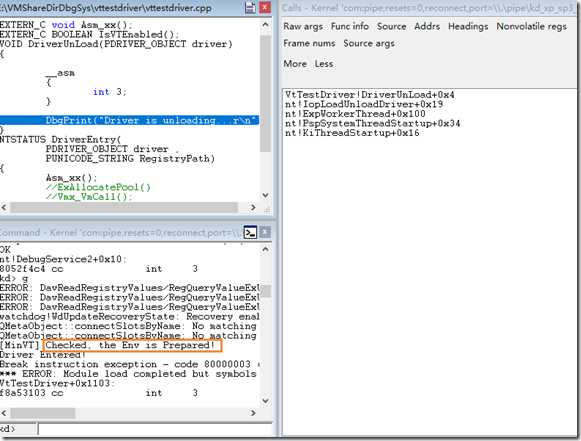Click Command window scroll left arrow
Viewport: 581px width, 441px height.
coord(4,413)
